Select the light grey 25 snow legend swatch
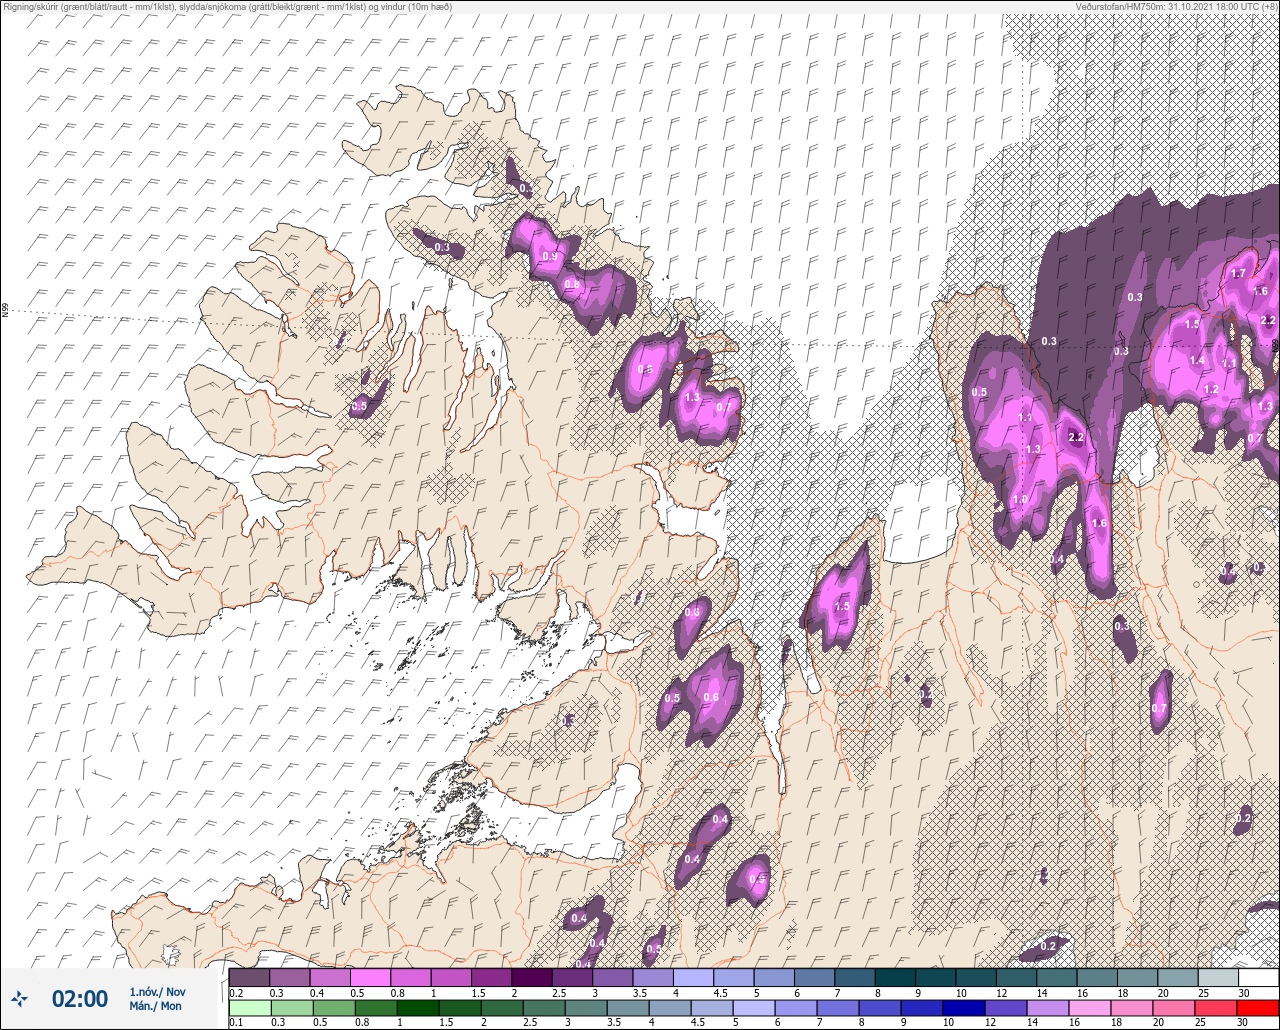The width and height of the screenshot is (1280, 1030). tap(1218, 977)
